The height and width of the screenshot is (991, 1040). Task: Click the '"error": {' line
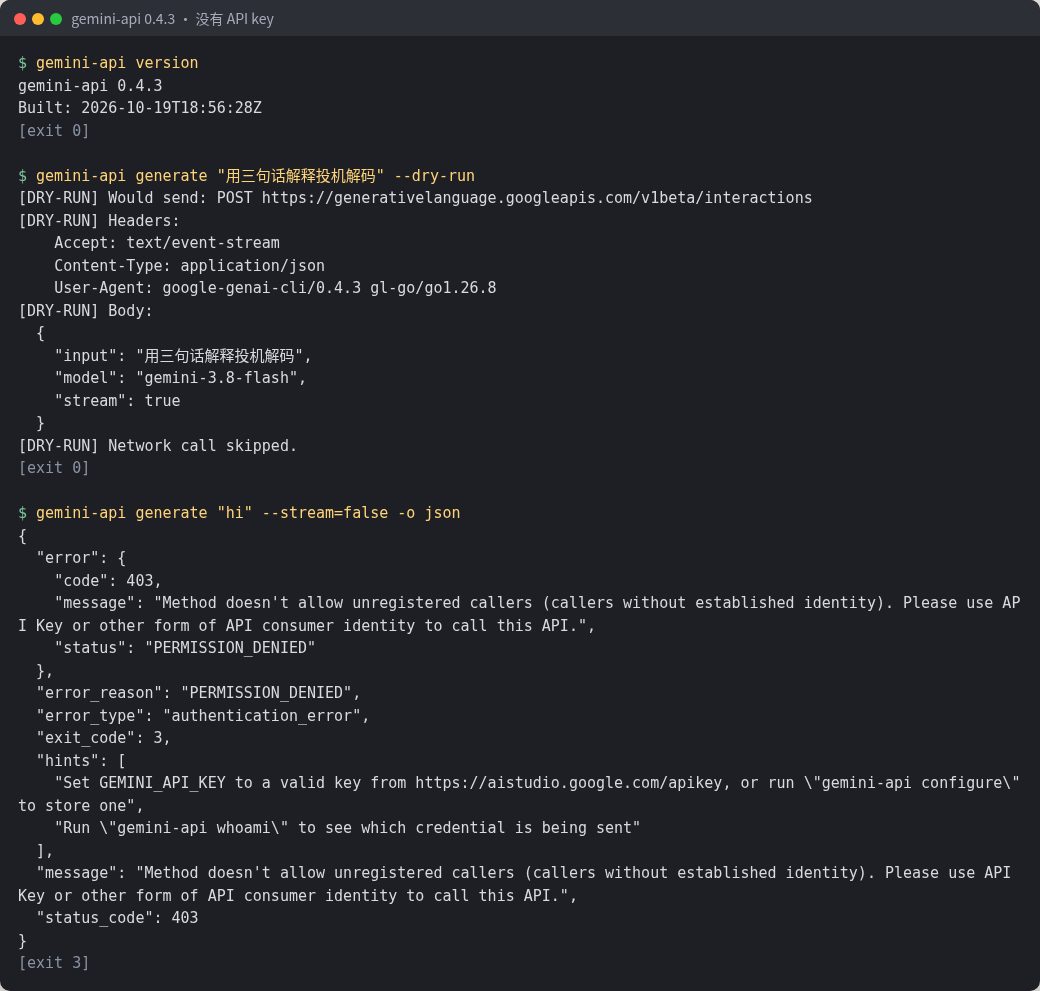(81, 558)
